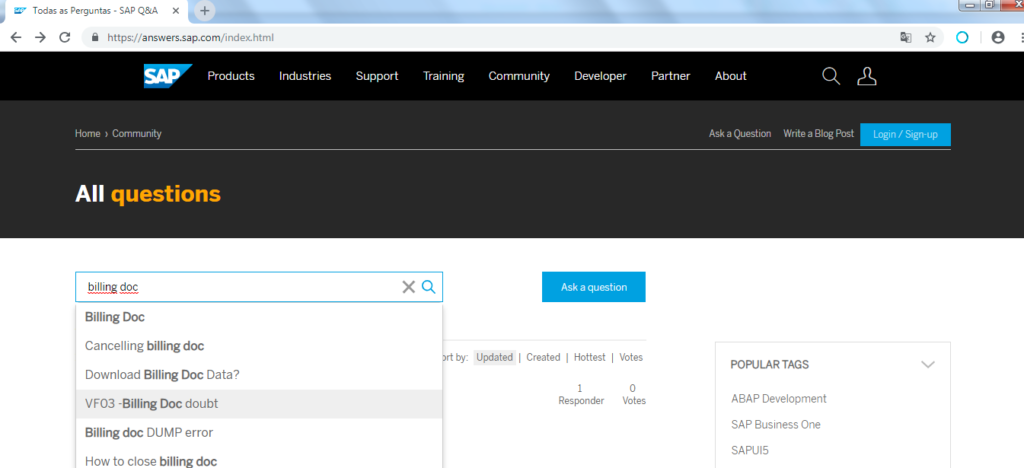Open the Partner menu

[x=671, y=76]
